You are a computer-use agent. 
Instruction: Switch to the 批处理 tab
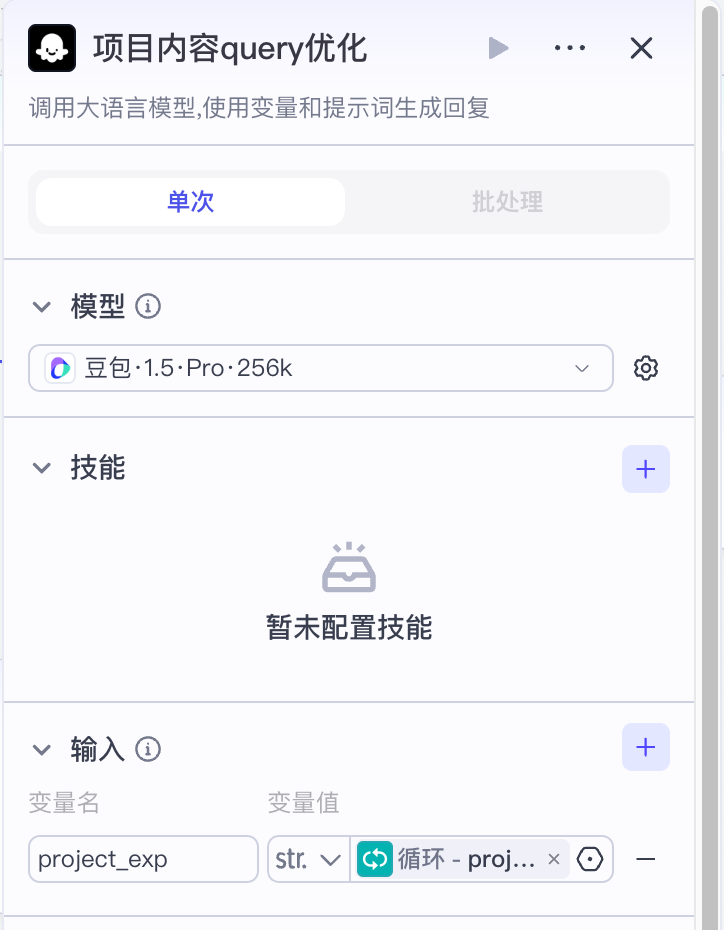tap(507, 202)
